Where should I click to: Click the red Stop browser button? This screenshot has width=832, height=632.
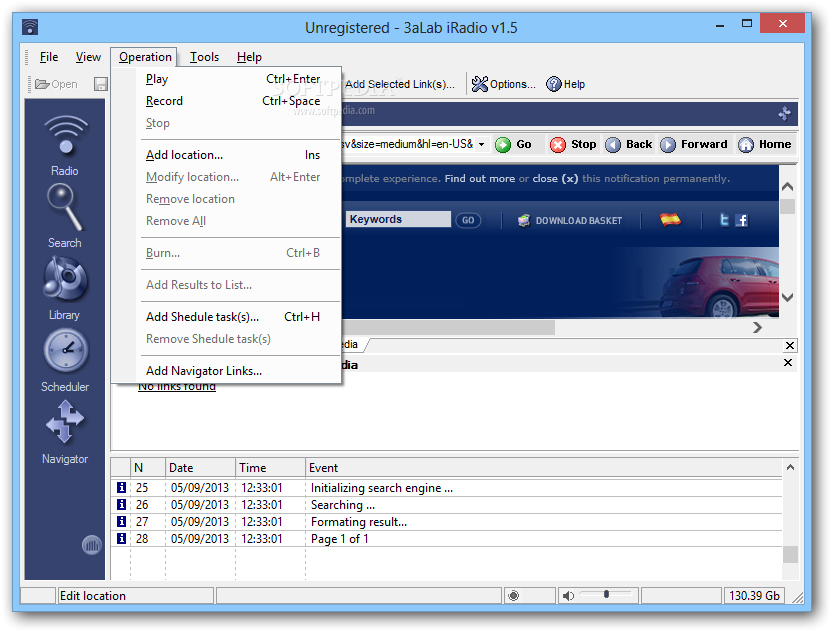click(573, 144)
